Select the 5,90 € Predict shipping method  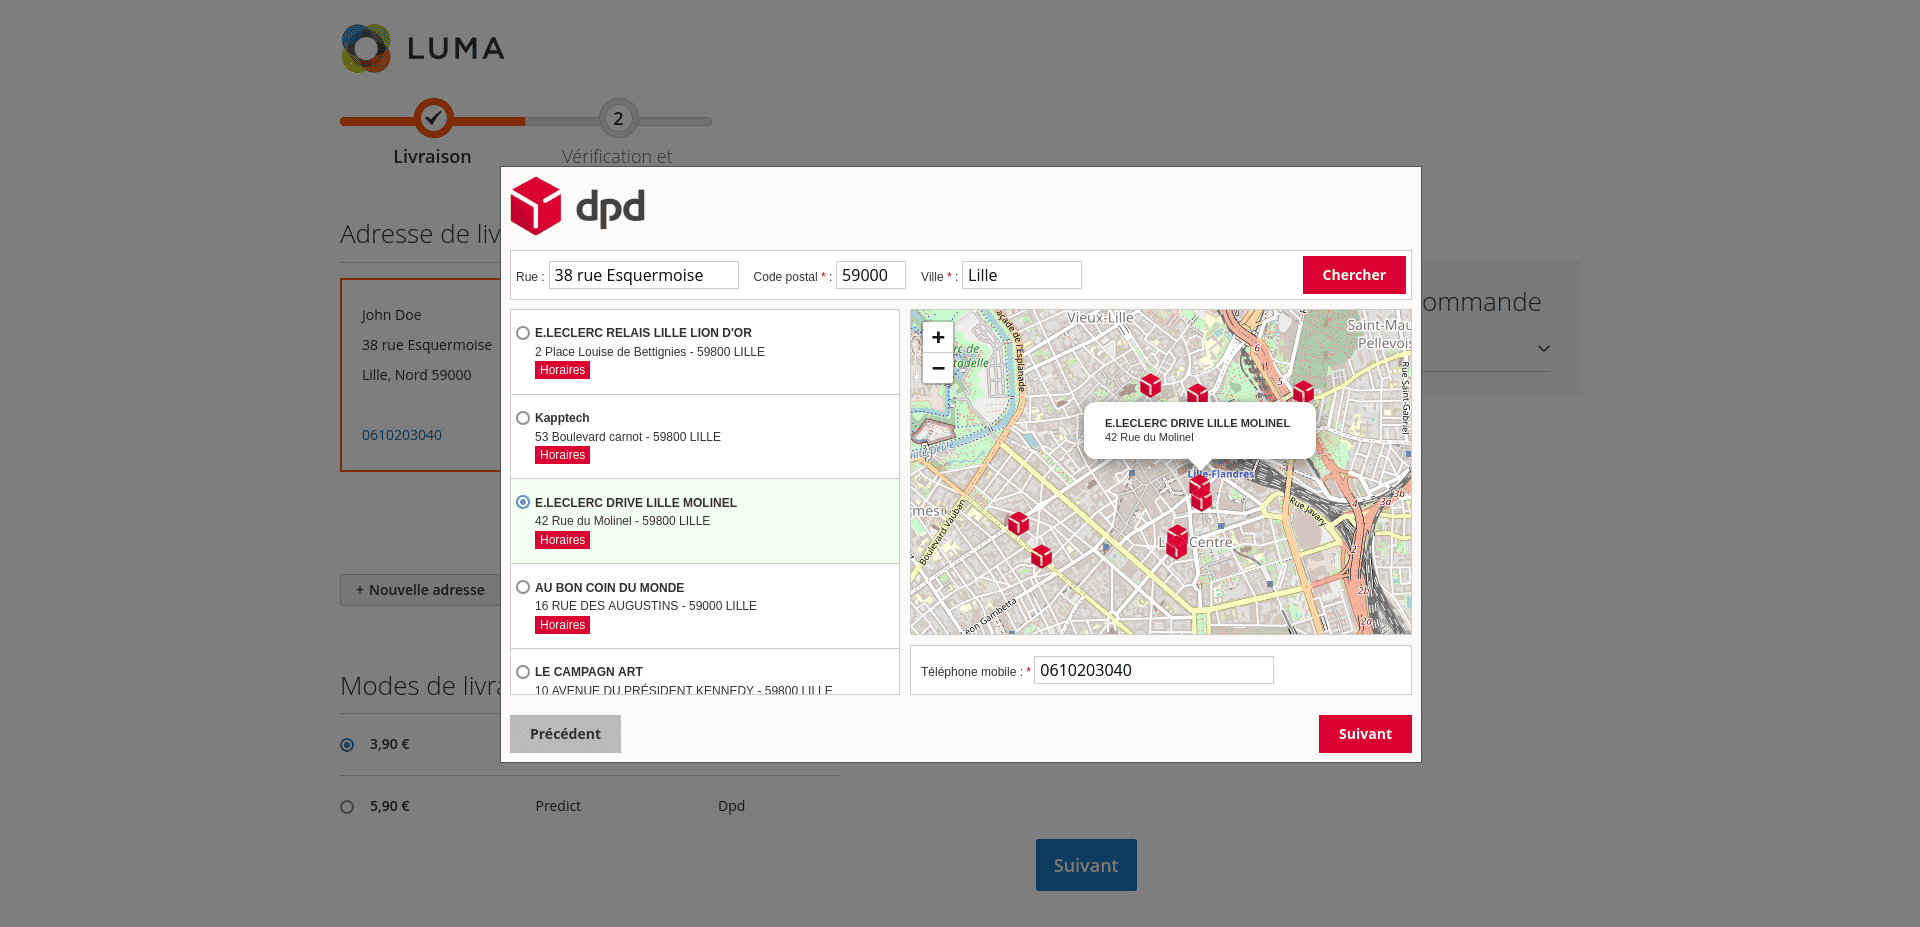click(347, 806)
